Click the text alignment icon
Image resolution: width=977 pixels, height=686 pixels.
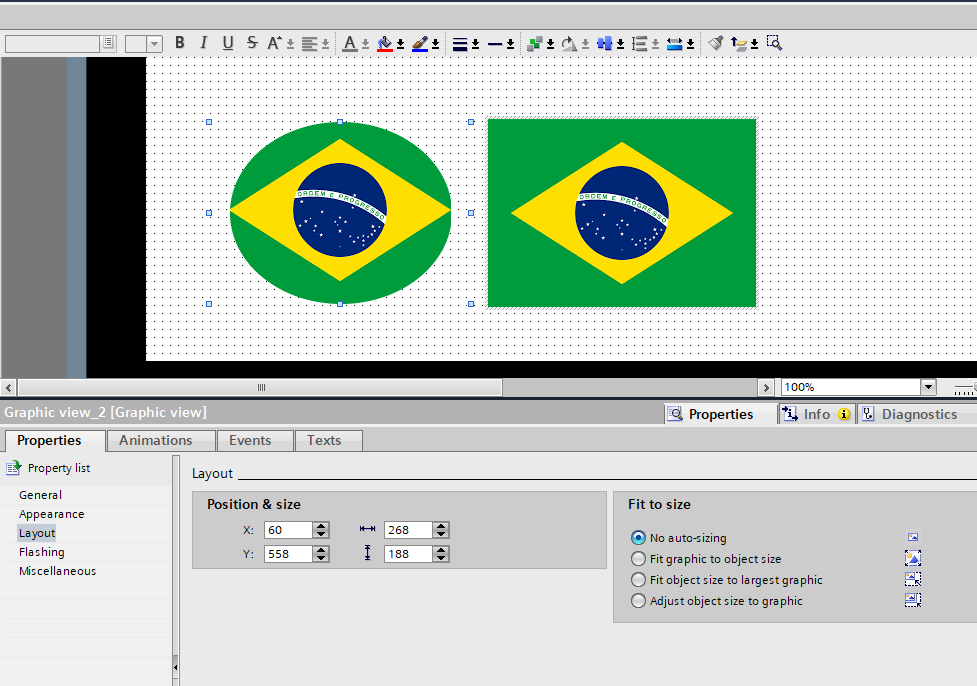coord(310,43)
